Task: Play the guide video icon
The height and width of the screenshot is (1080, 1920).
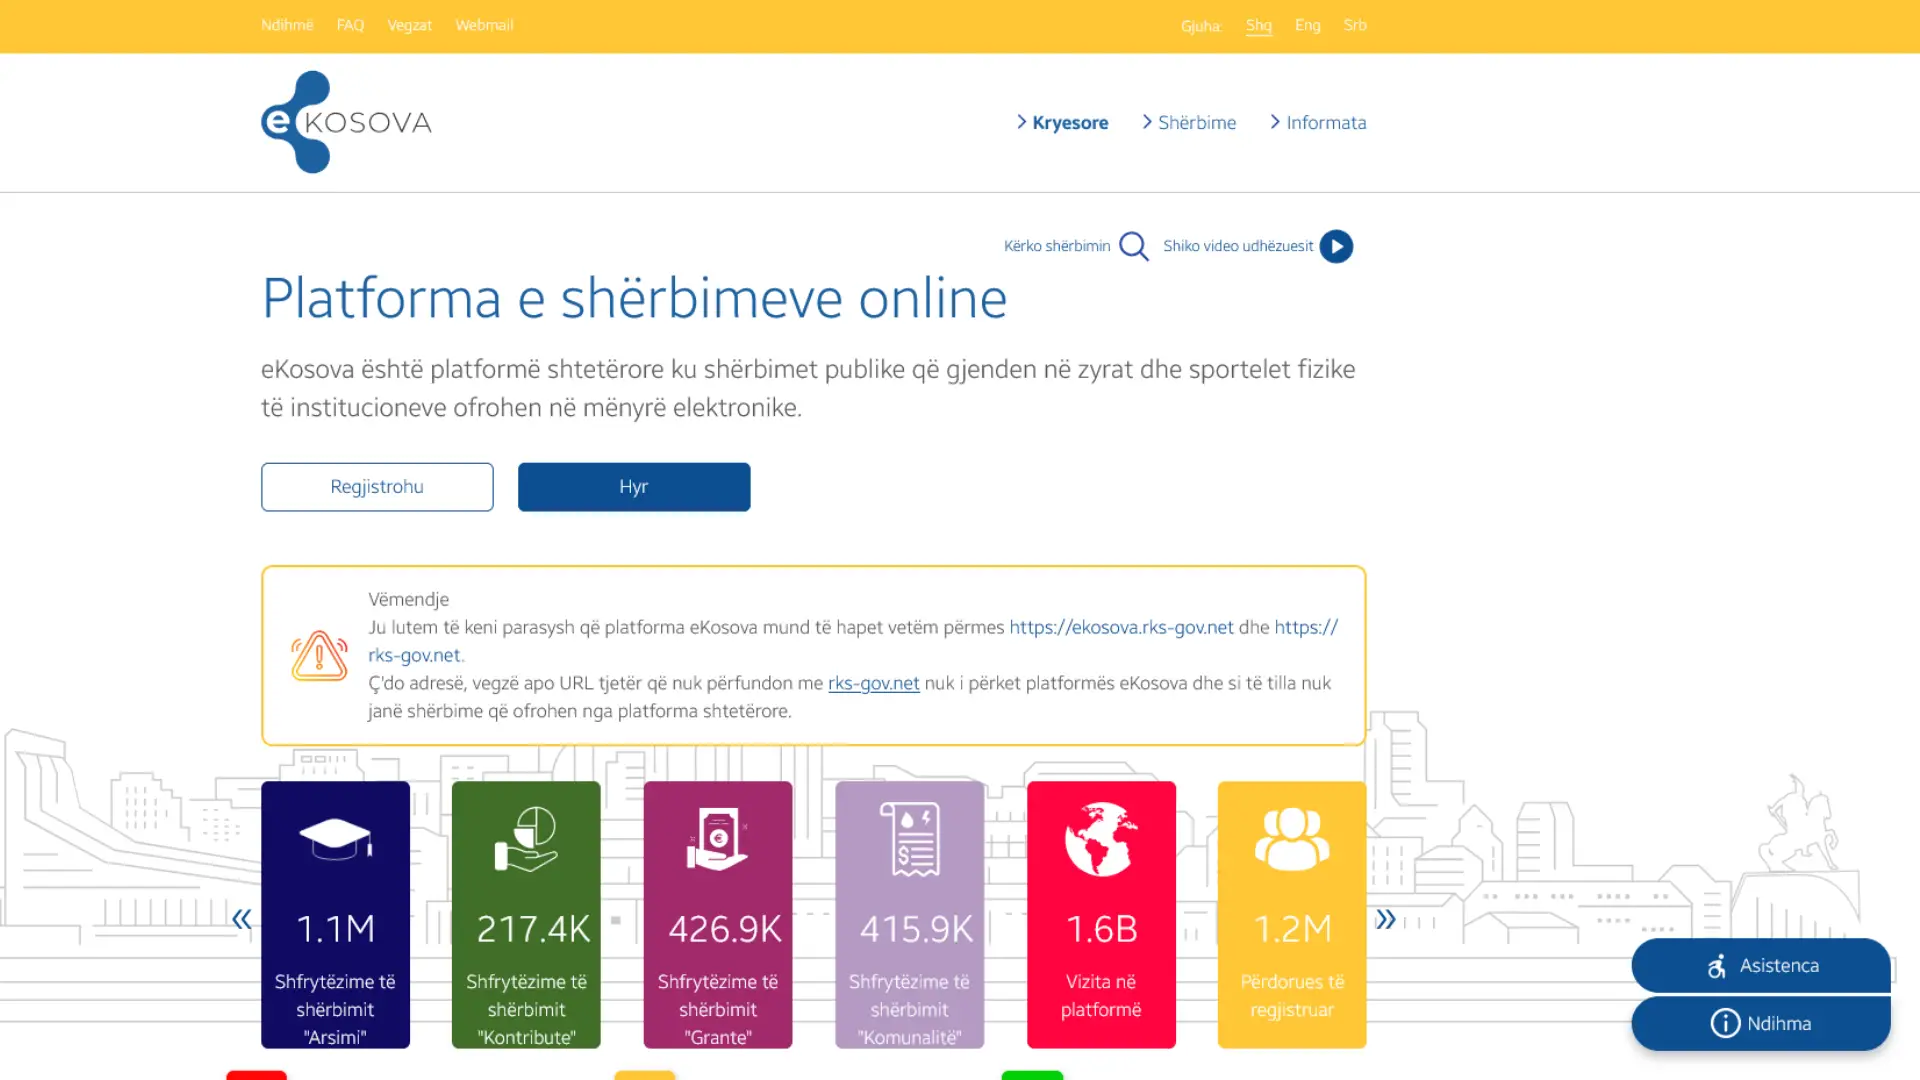Action: click(1336, 246)
